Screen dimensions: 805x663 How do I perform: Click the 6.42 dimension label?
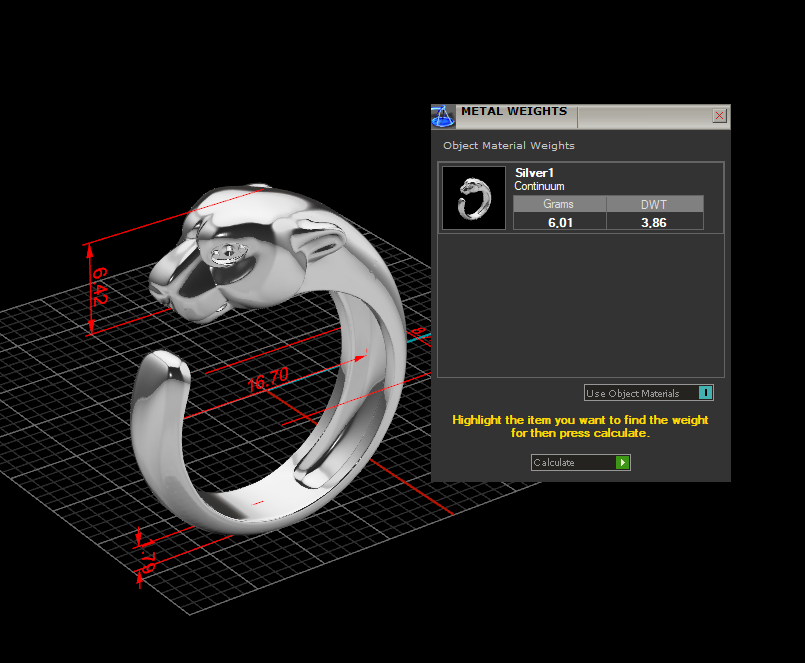pos(100,286)
